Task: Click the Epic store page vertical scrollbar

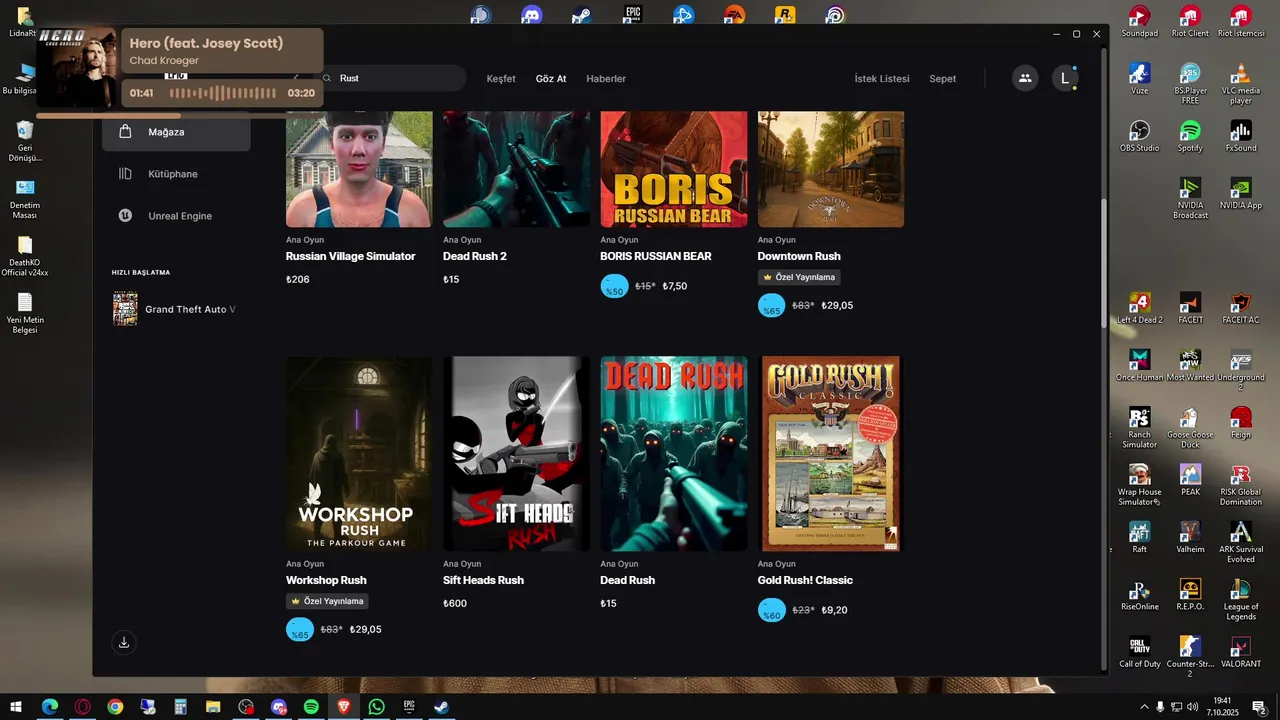Action: 1104,265
